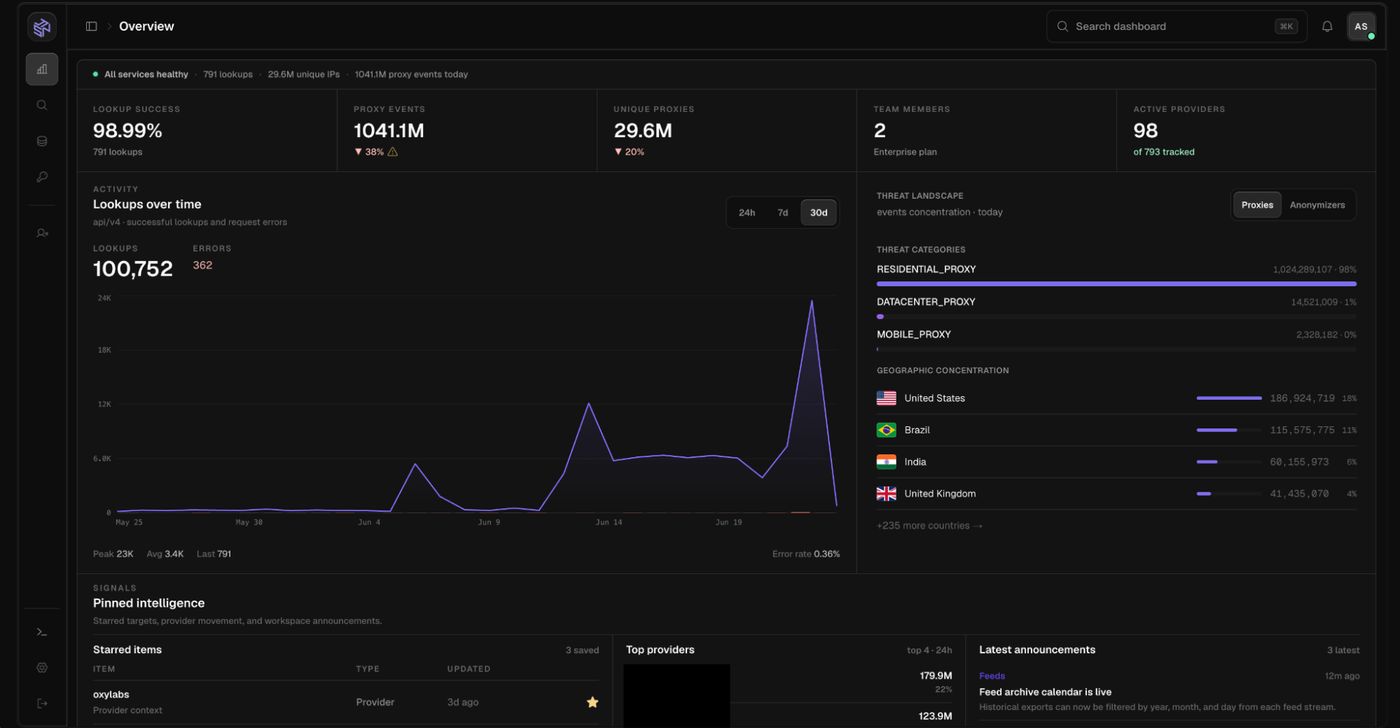Click the Feed archive calendar is live headline
The height and width of the screenshot is (728, 1400).
[1045, 692]
